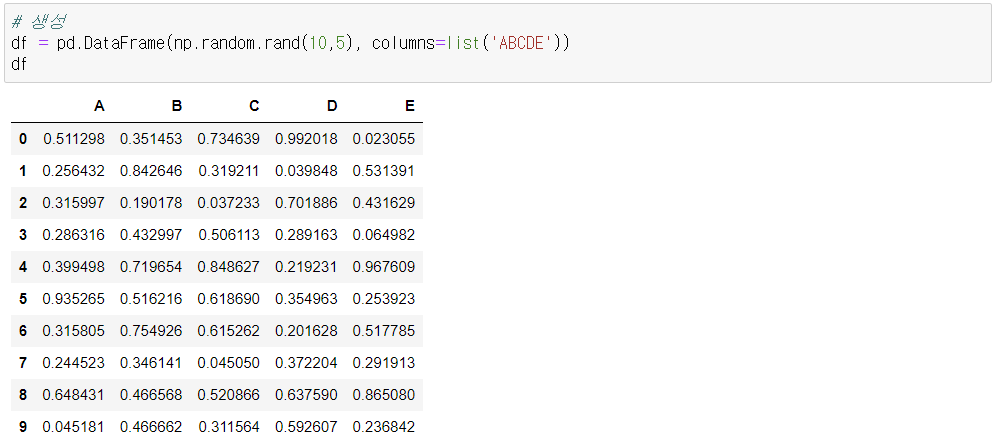Select cell value 0.615262
The height and width of the screenshot is (442, 995).
tap(228, 331)
